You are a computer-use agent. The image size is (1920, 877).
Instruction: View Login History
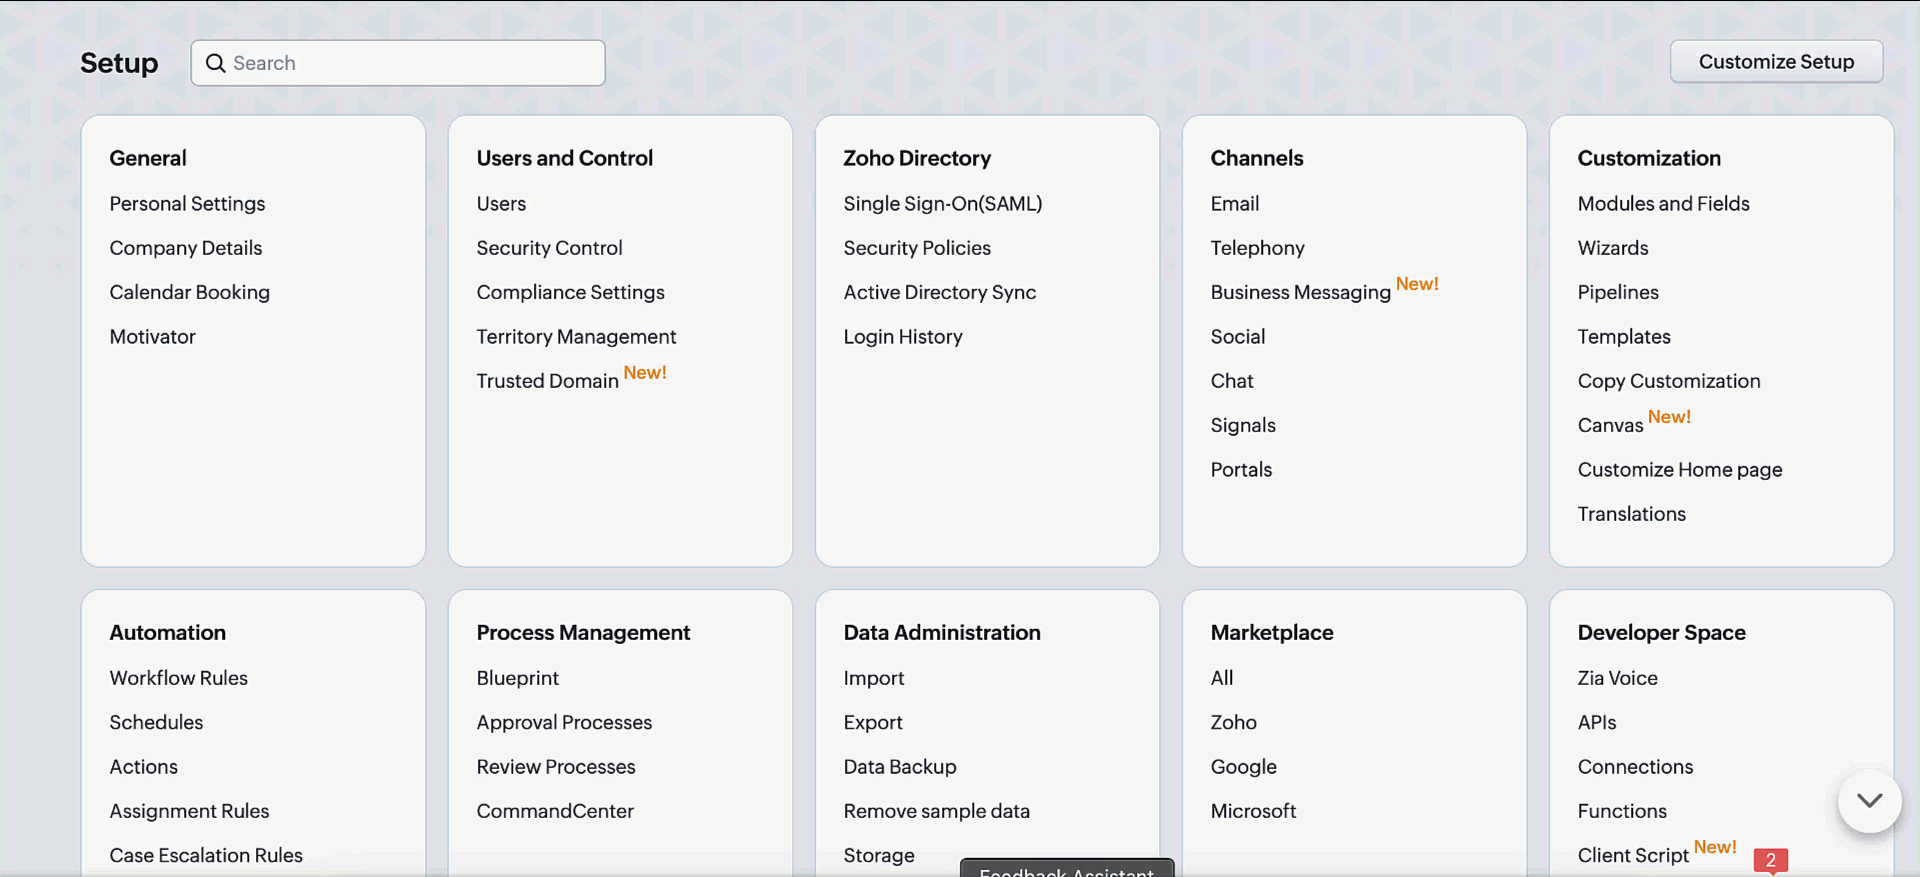click(x=902, y=337)
